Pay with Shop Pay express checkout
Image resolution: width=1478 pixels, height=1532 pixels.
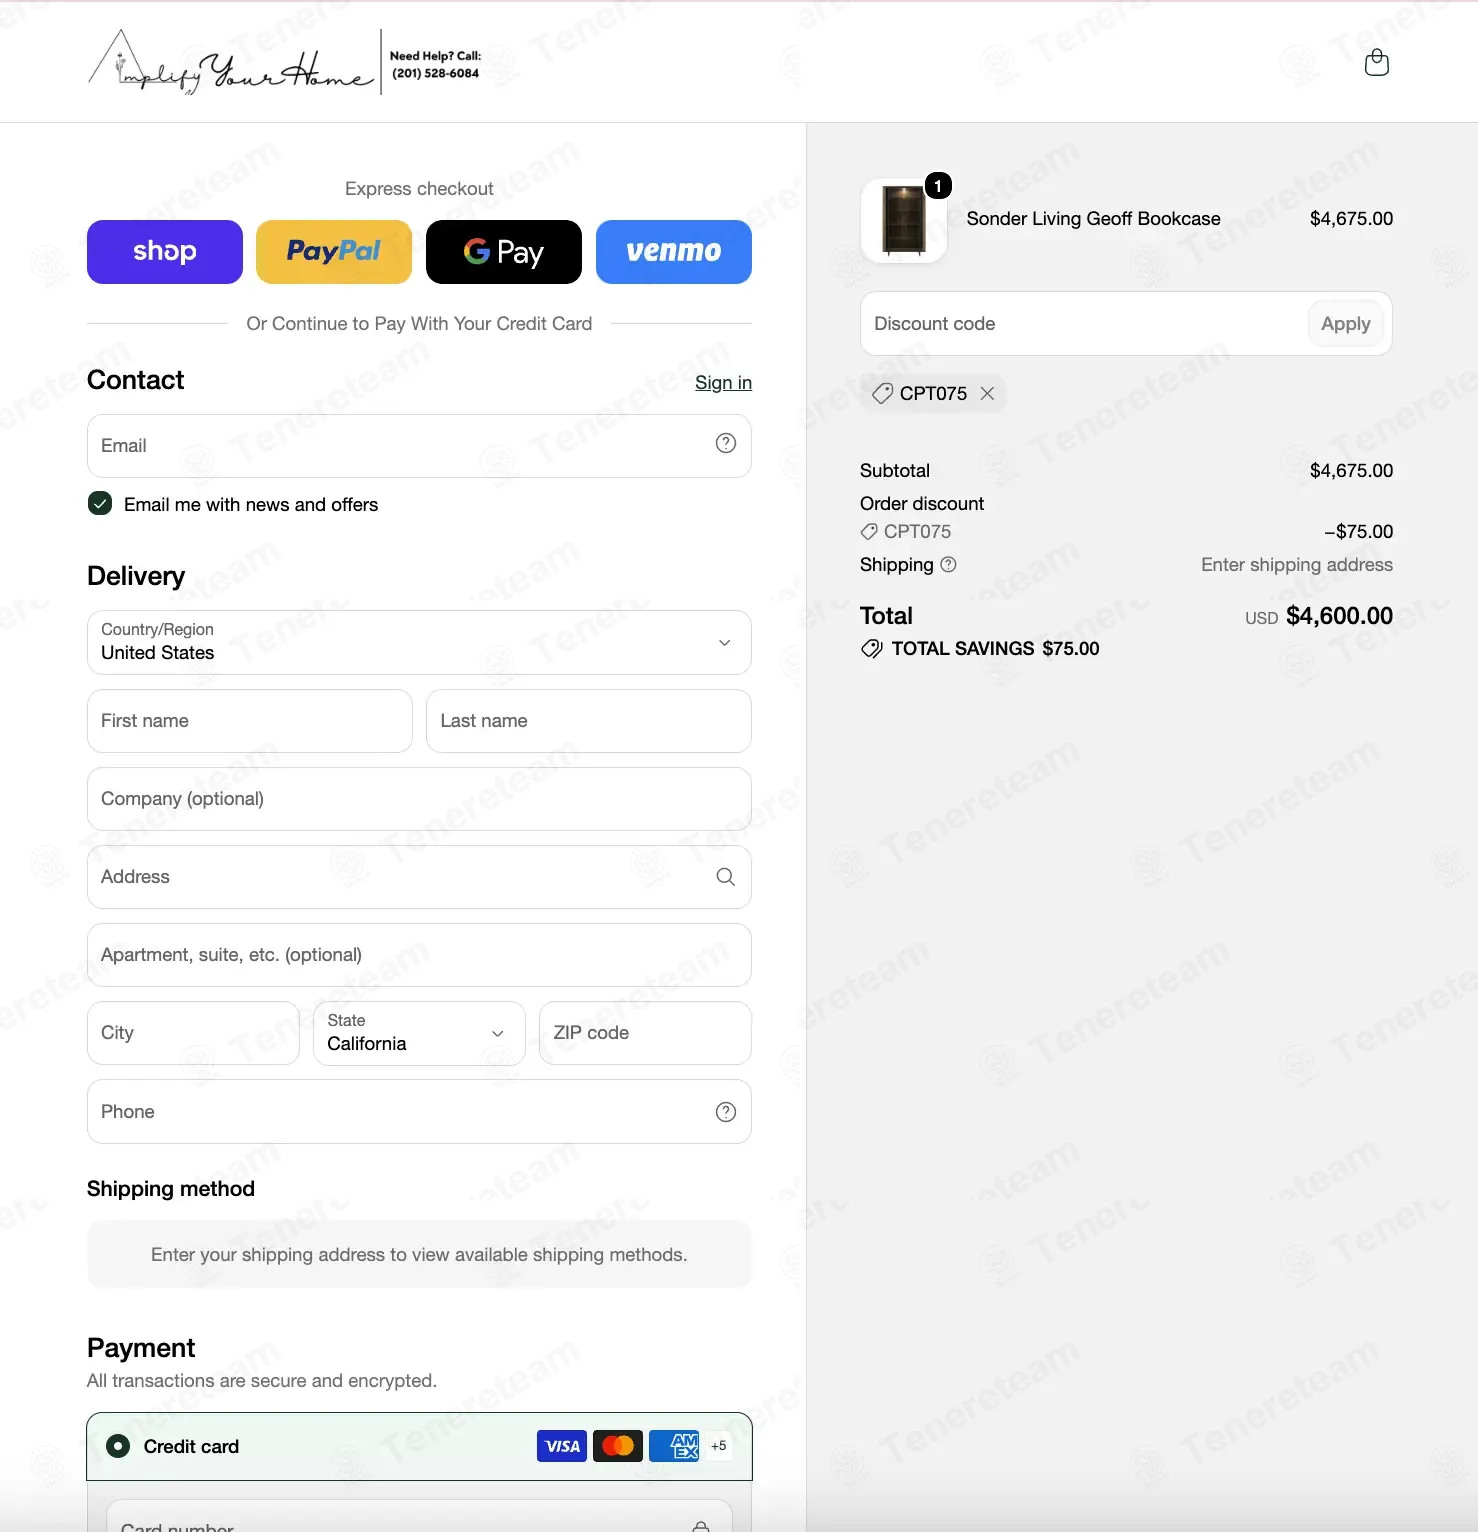[x=165, y=252]
